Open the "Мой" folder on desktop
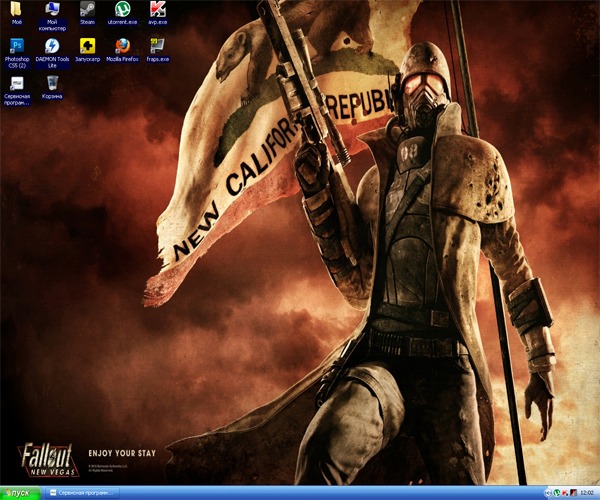600x500 pixels. coord(16,13)
